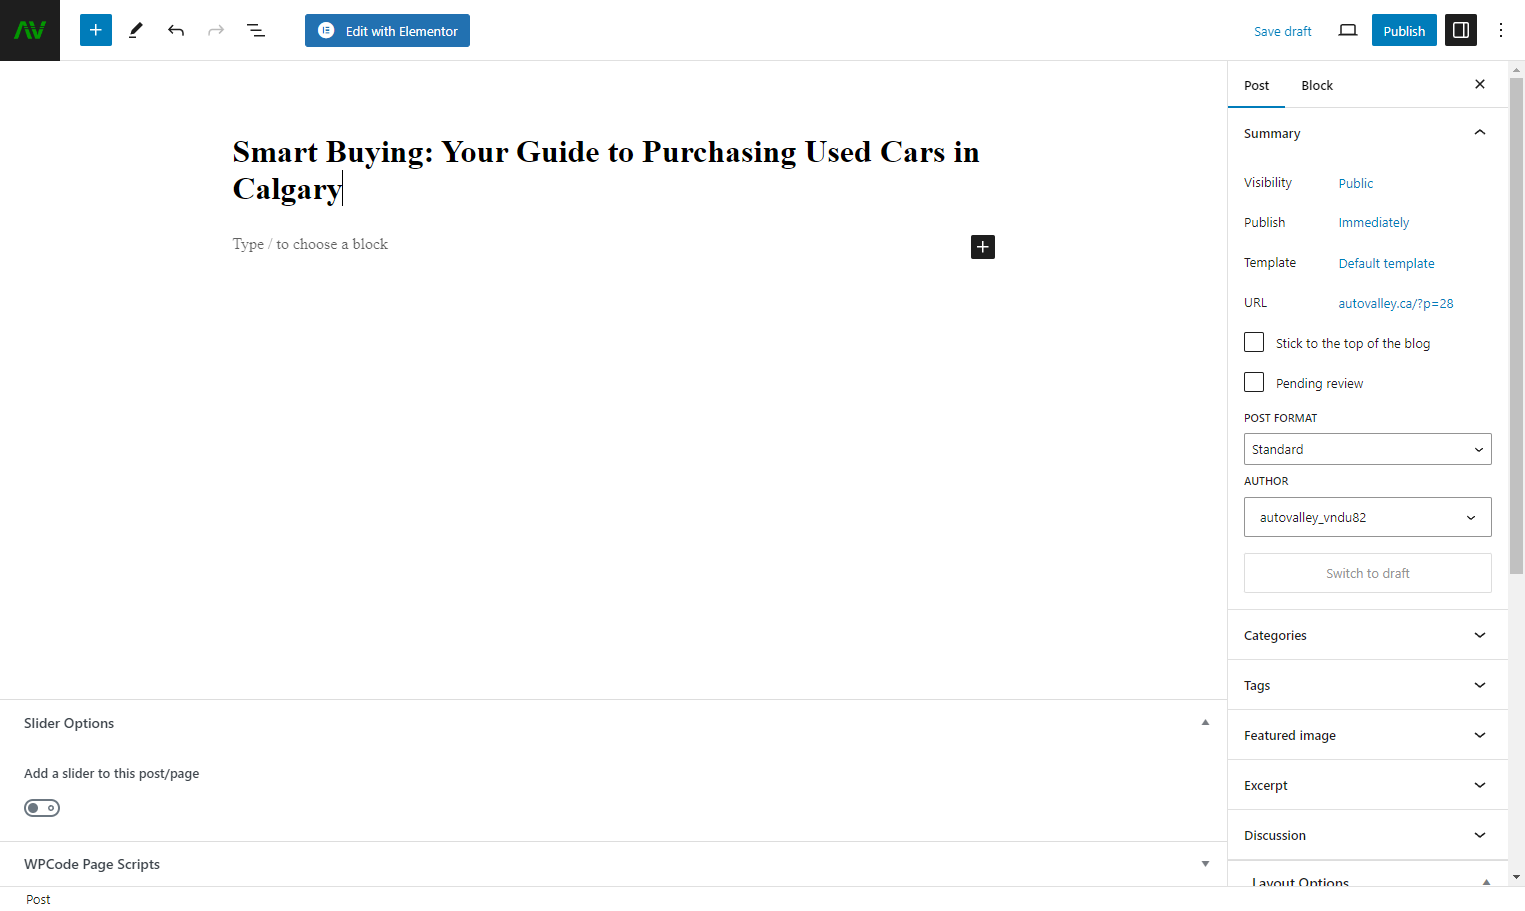Screen dimensions: 1525x911
Task: Close the settings sidebar with the X
Action: coord(1480,84)
